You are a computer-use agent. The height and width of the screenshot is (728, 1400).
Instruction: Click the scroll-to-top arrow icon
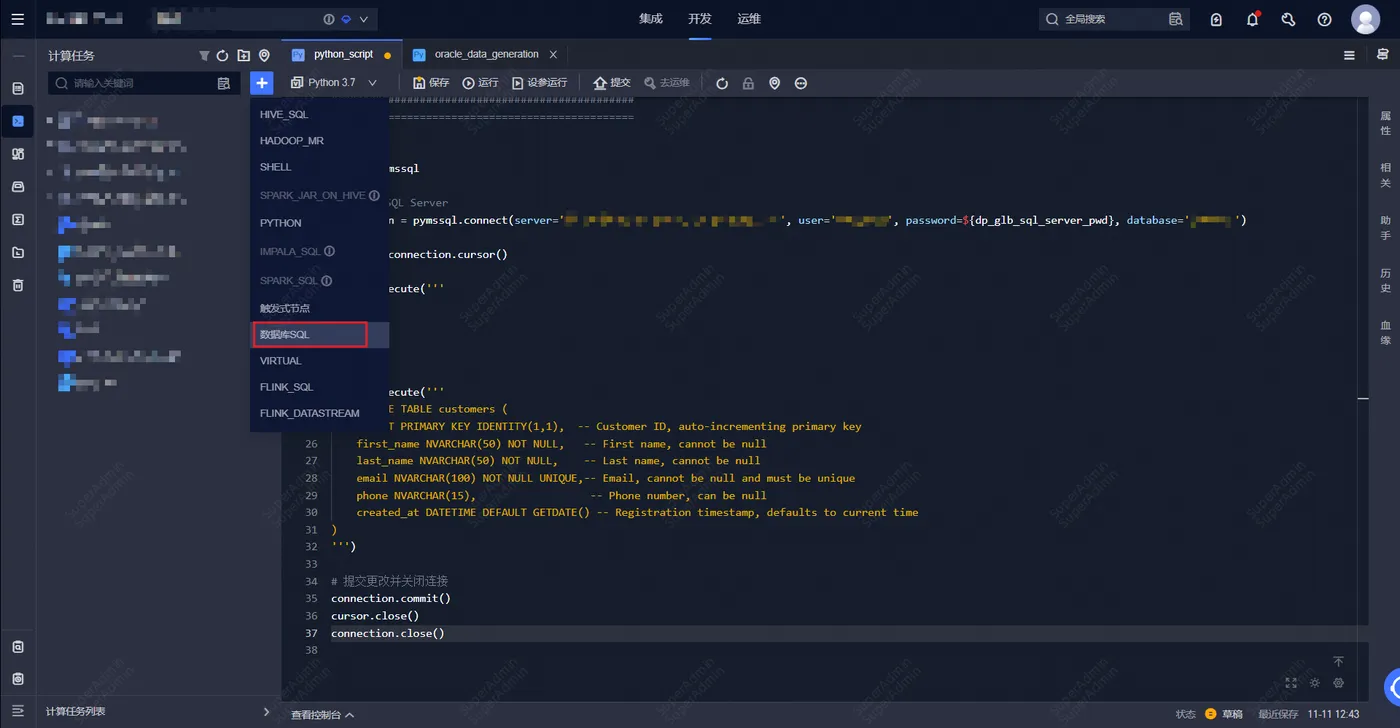click(x=1339, y=662)
